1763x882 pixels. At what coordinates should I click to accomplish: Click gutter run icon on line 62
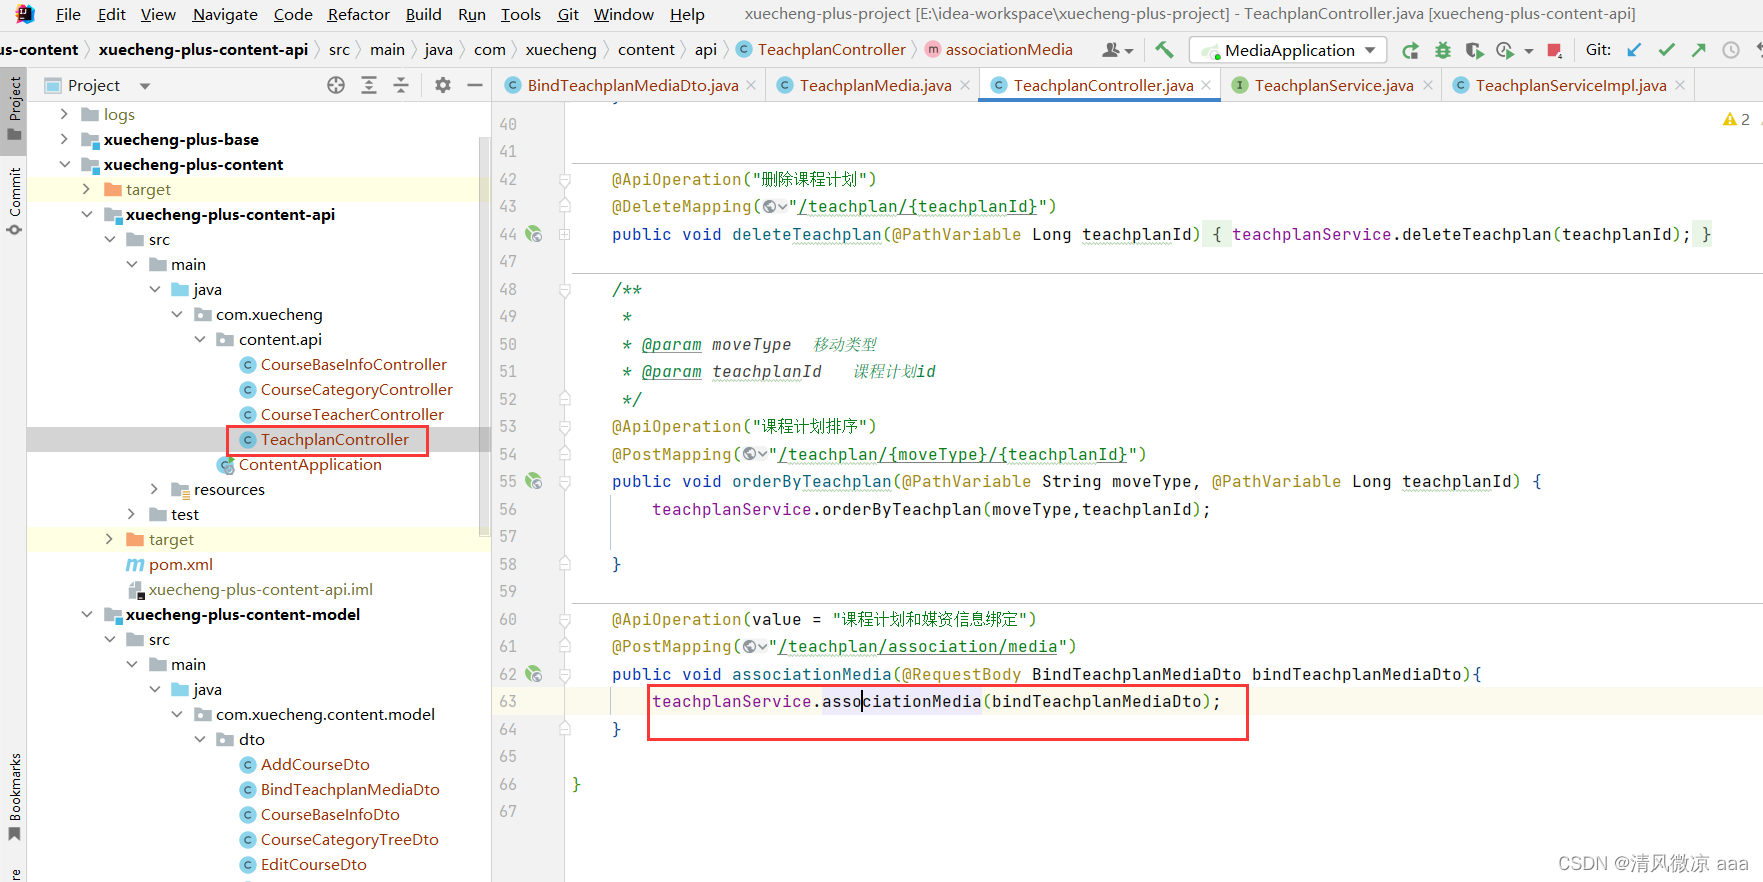(x=534, y=674)
